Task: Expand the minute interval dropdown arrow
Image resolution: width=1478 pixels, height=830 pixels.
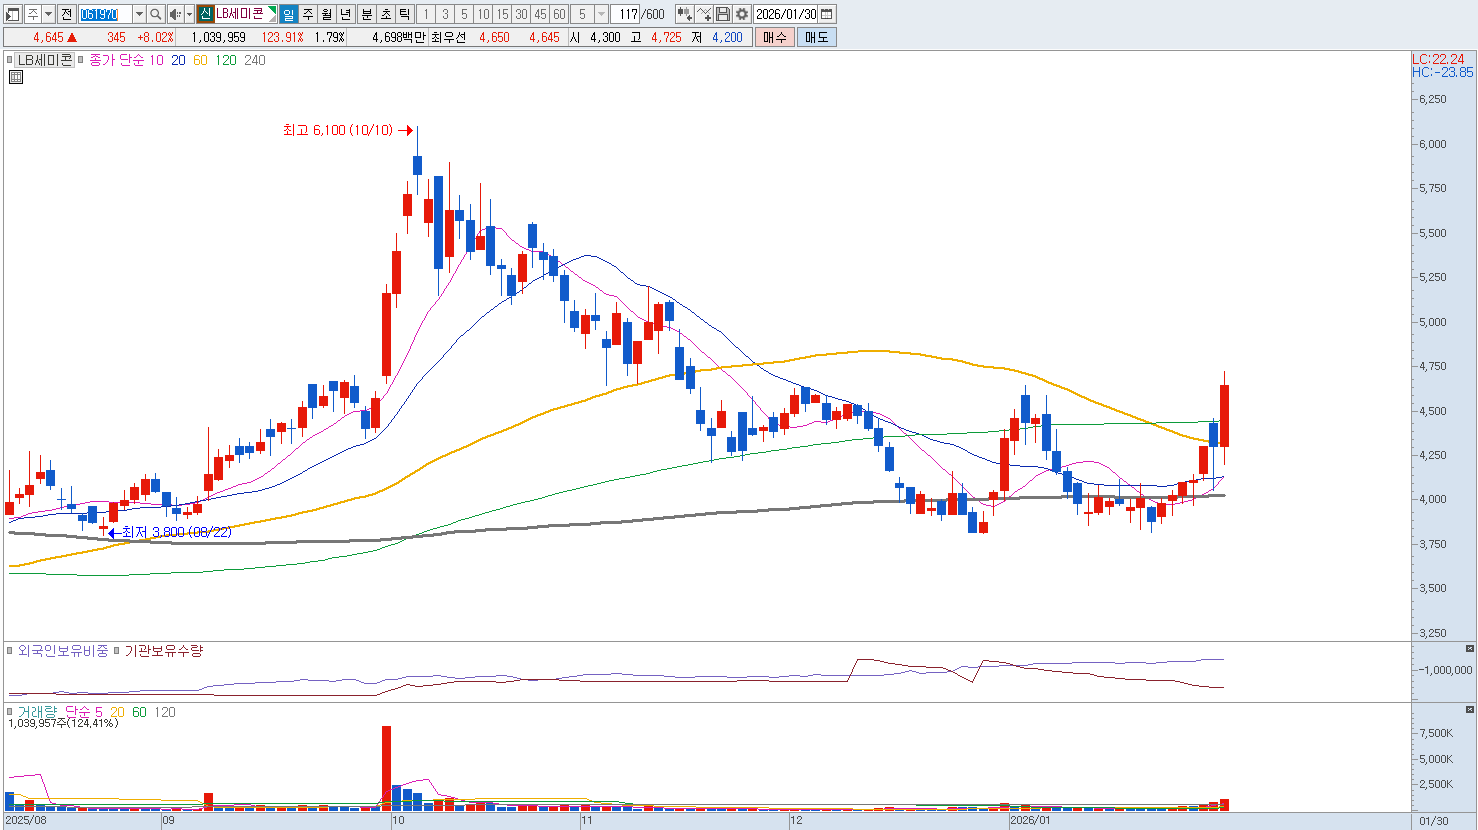Action: pos(601,14)
